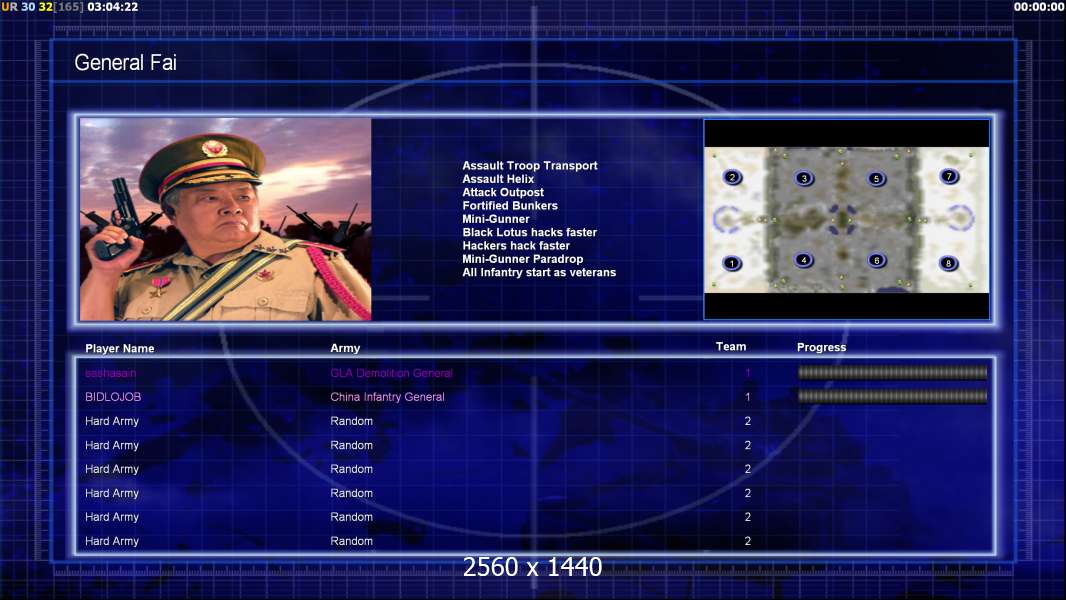Click the sashasain progress bar
Image resolution: width=1066 pixels, height=600 pixels.
[x=893, y=372]
